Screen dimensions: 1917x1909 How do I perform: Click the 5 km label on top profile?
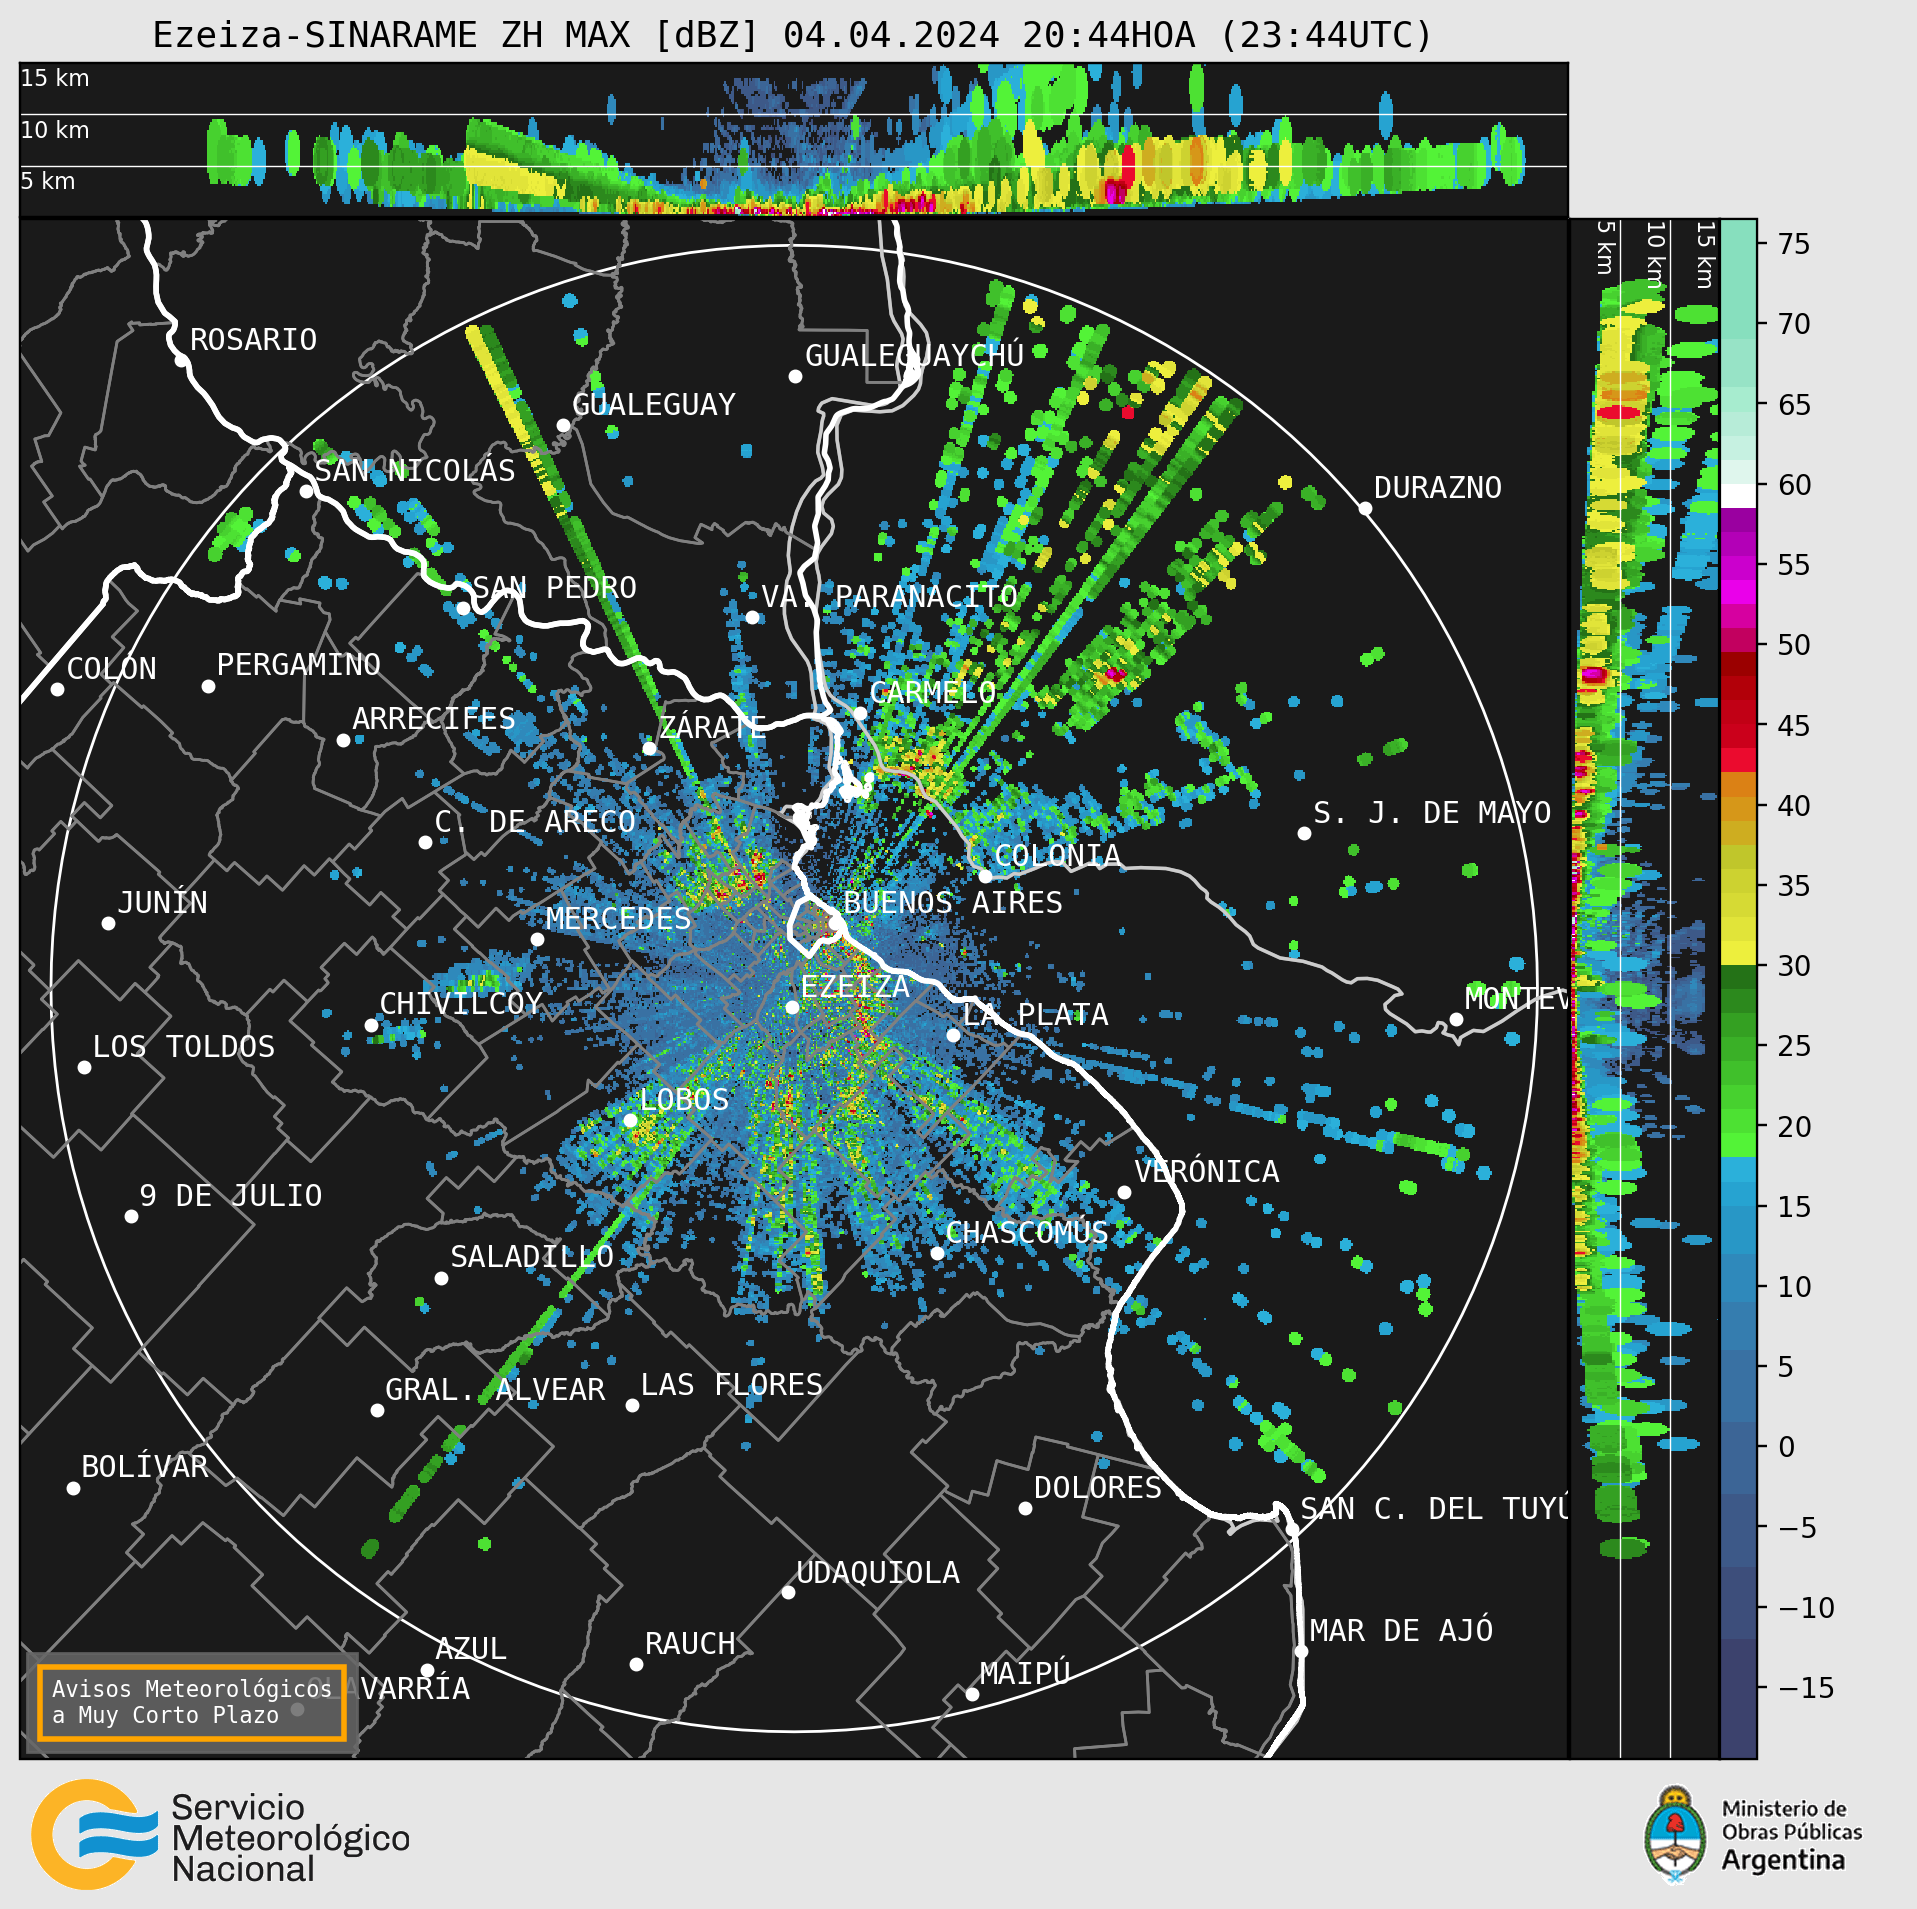[x=48, y=181]
